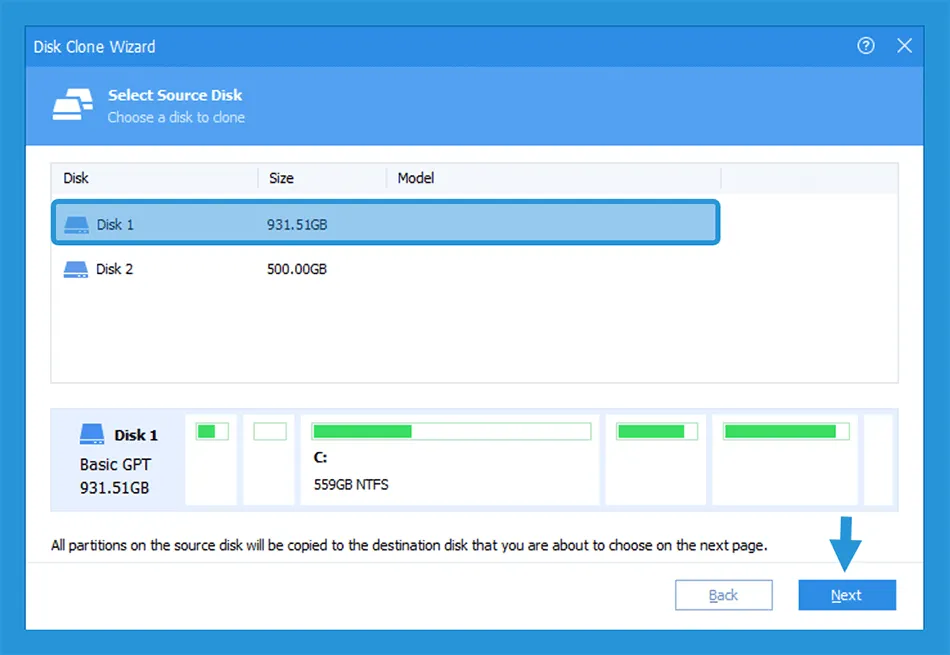Select the Disk 1 row

pyautogui.click(x=385, y=224)
